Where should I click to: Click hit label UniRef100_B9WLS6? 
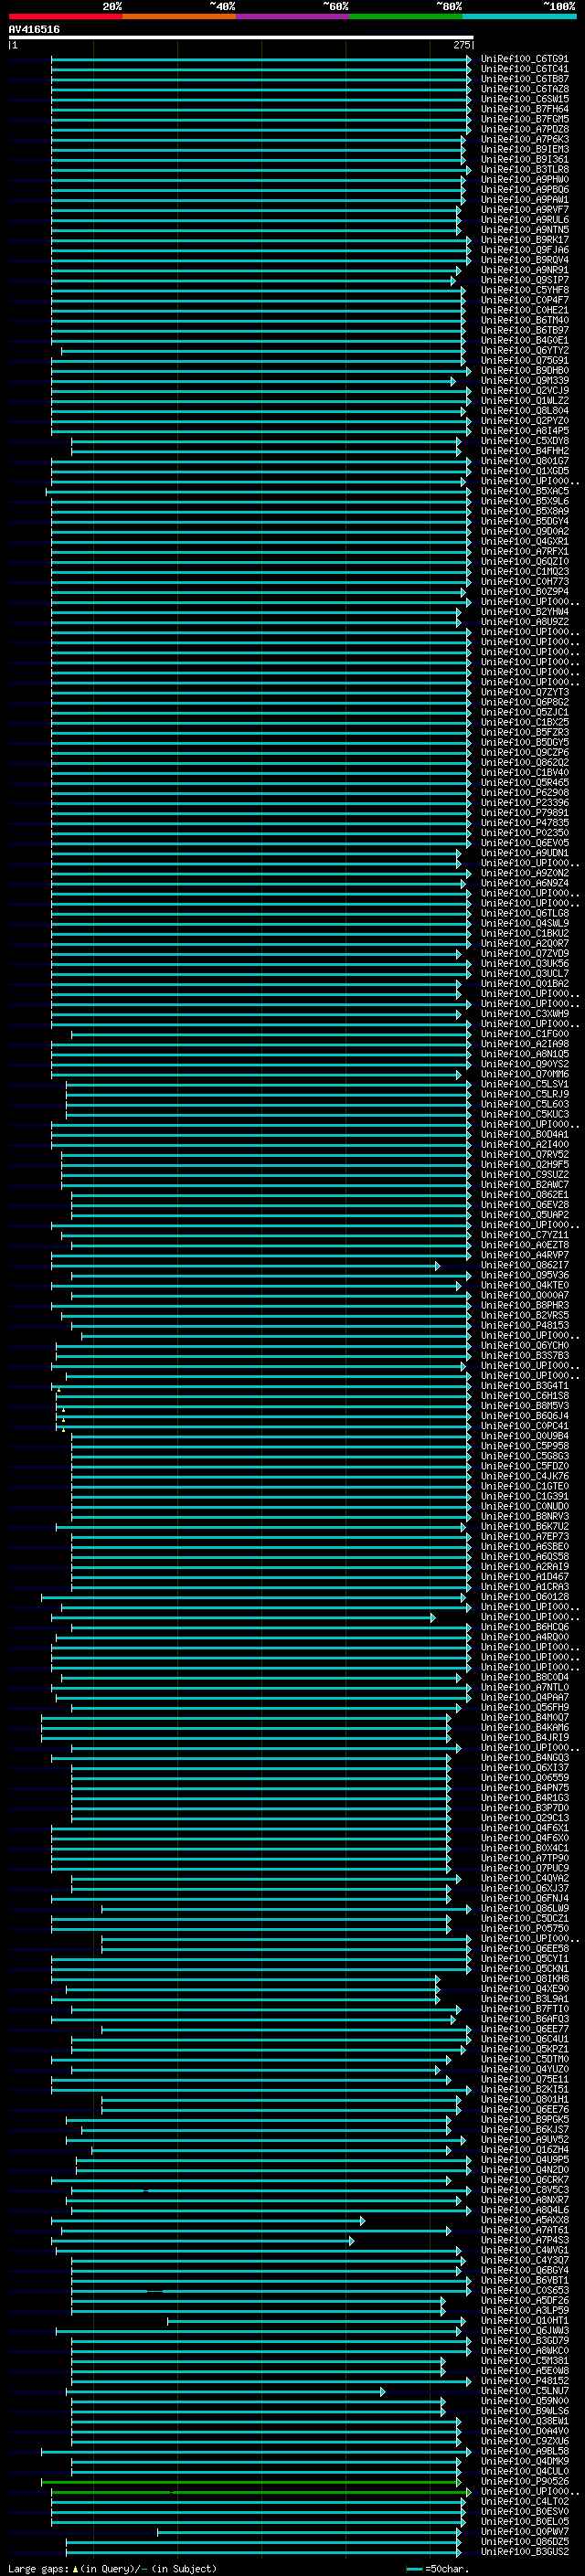click(524, 2411)
